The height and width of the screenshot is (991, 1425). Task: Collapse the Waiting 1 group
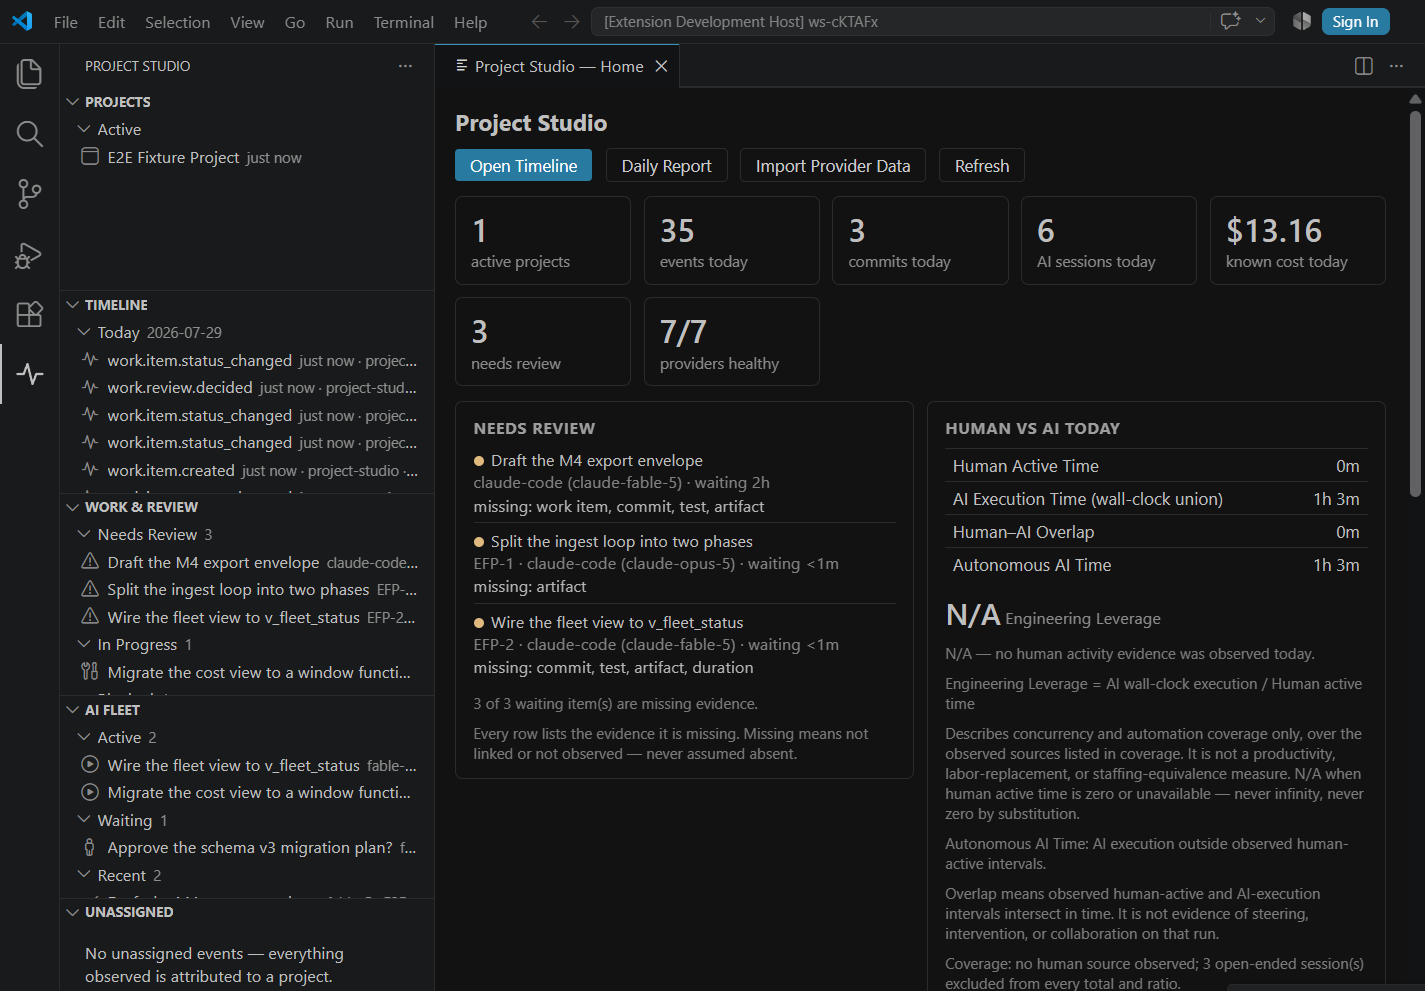(84, 820)
